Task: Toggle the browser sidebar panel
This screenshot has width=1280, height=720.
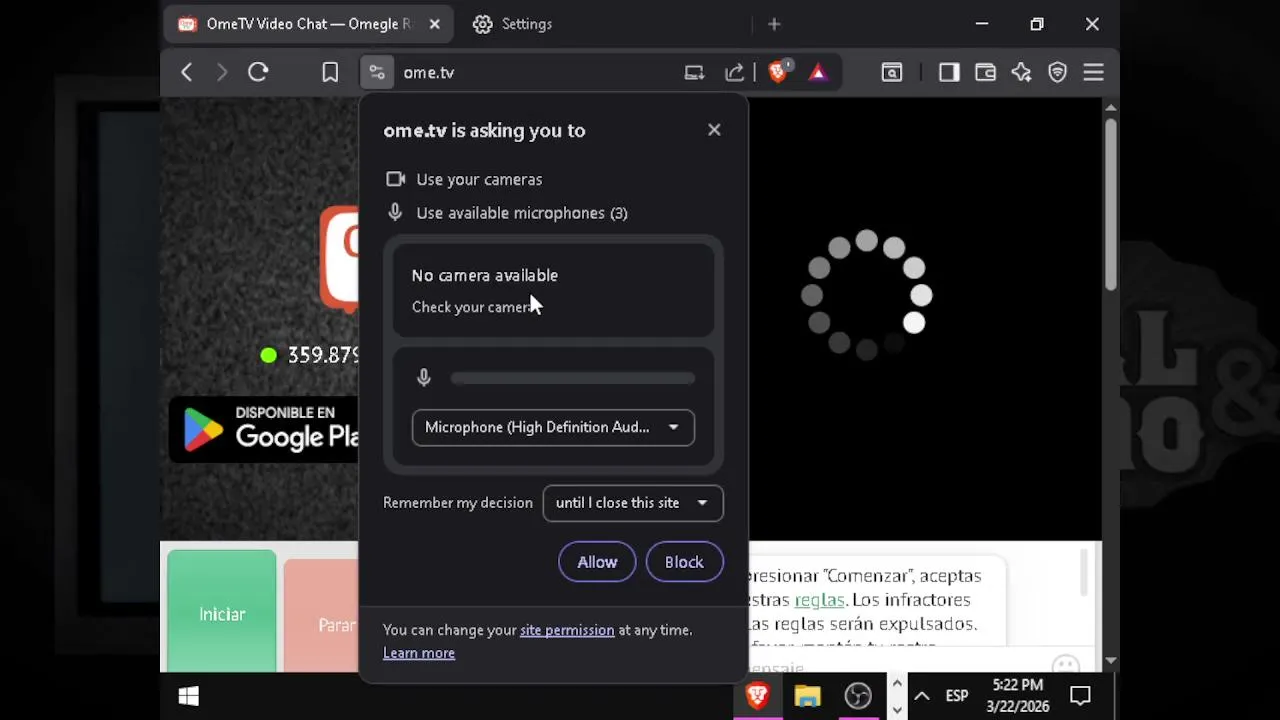Action: pyautogui.click(x=949, y=72)
